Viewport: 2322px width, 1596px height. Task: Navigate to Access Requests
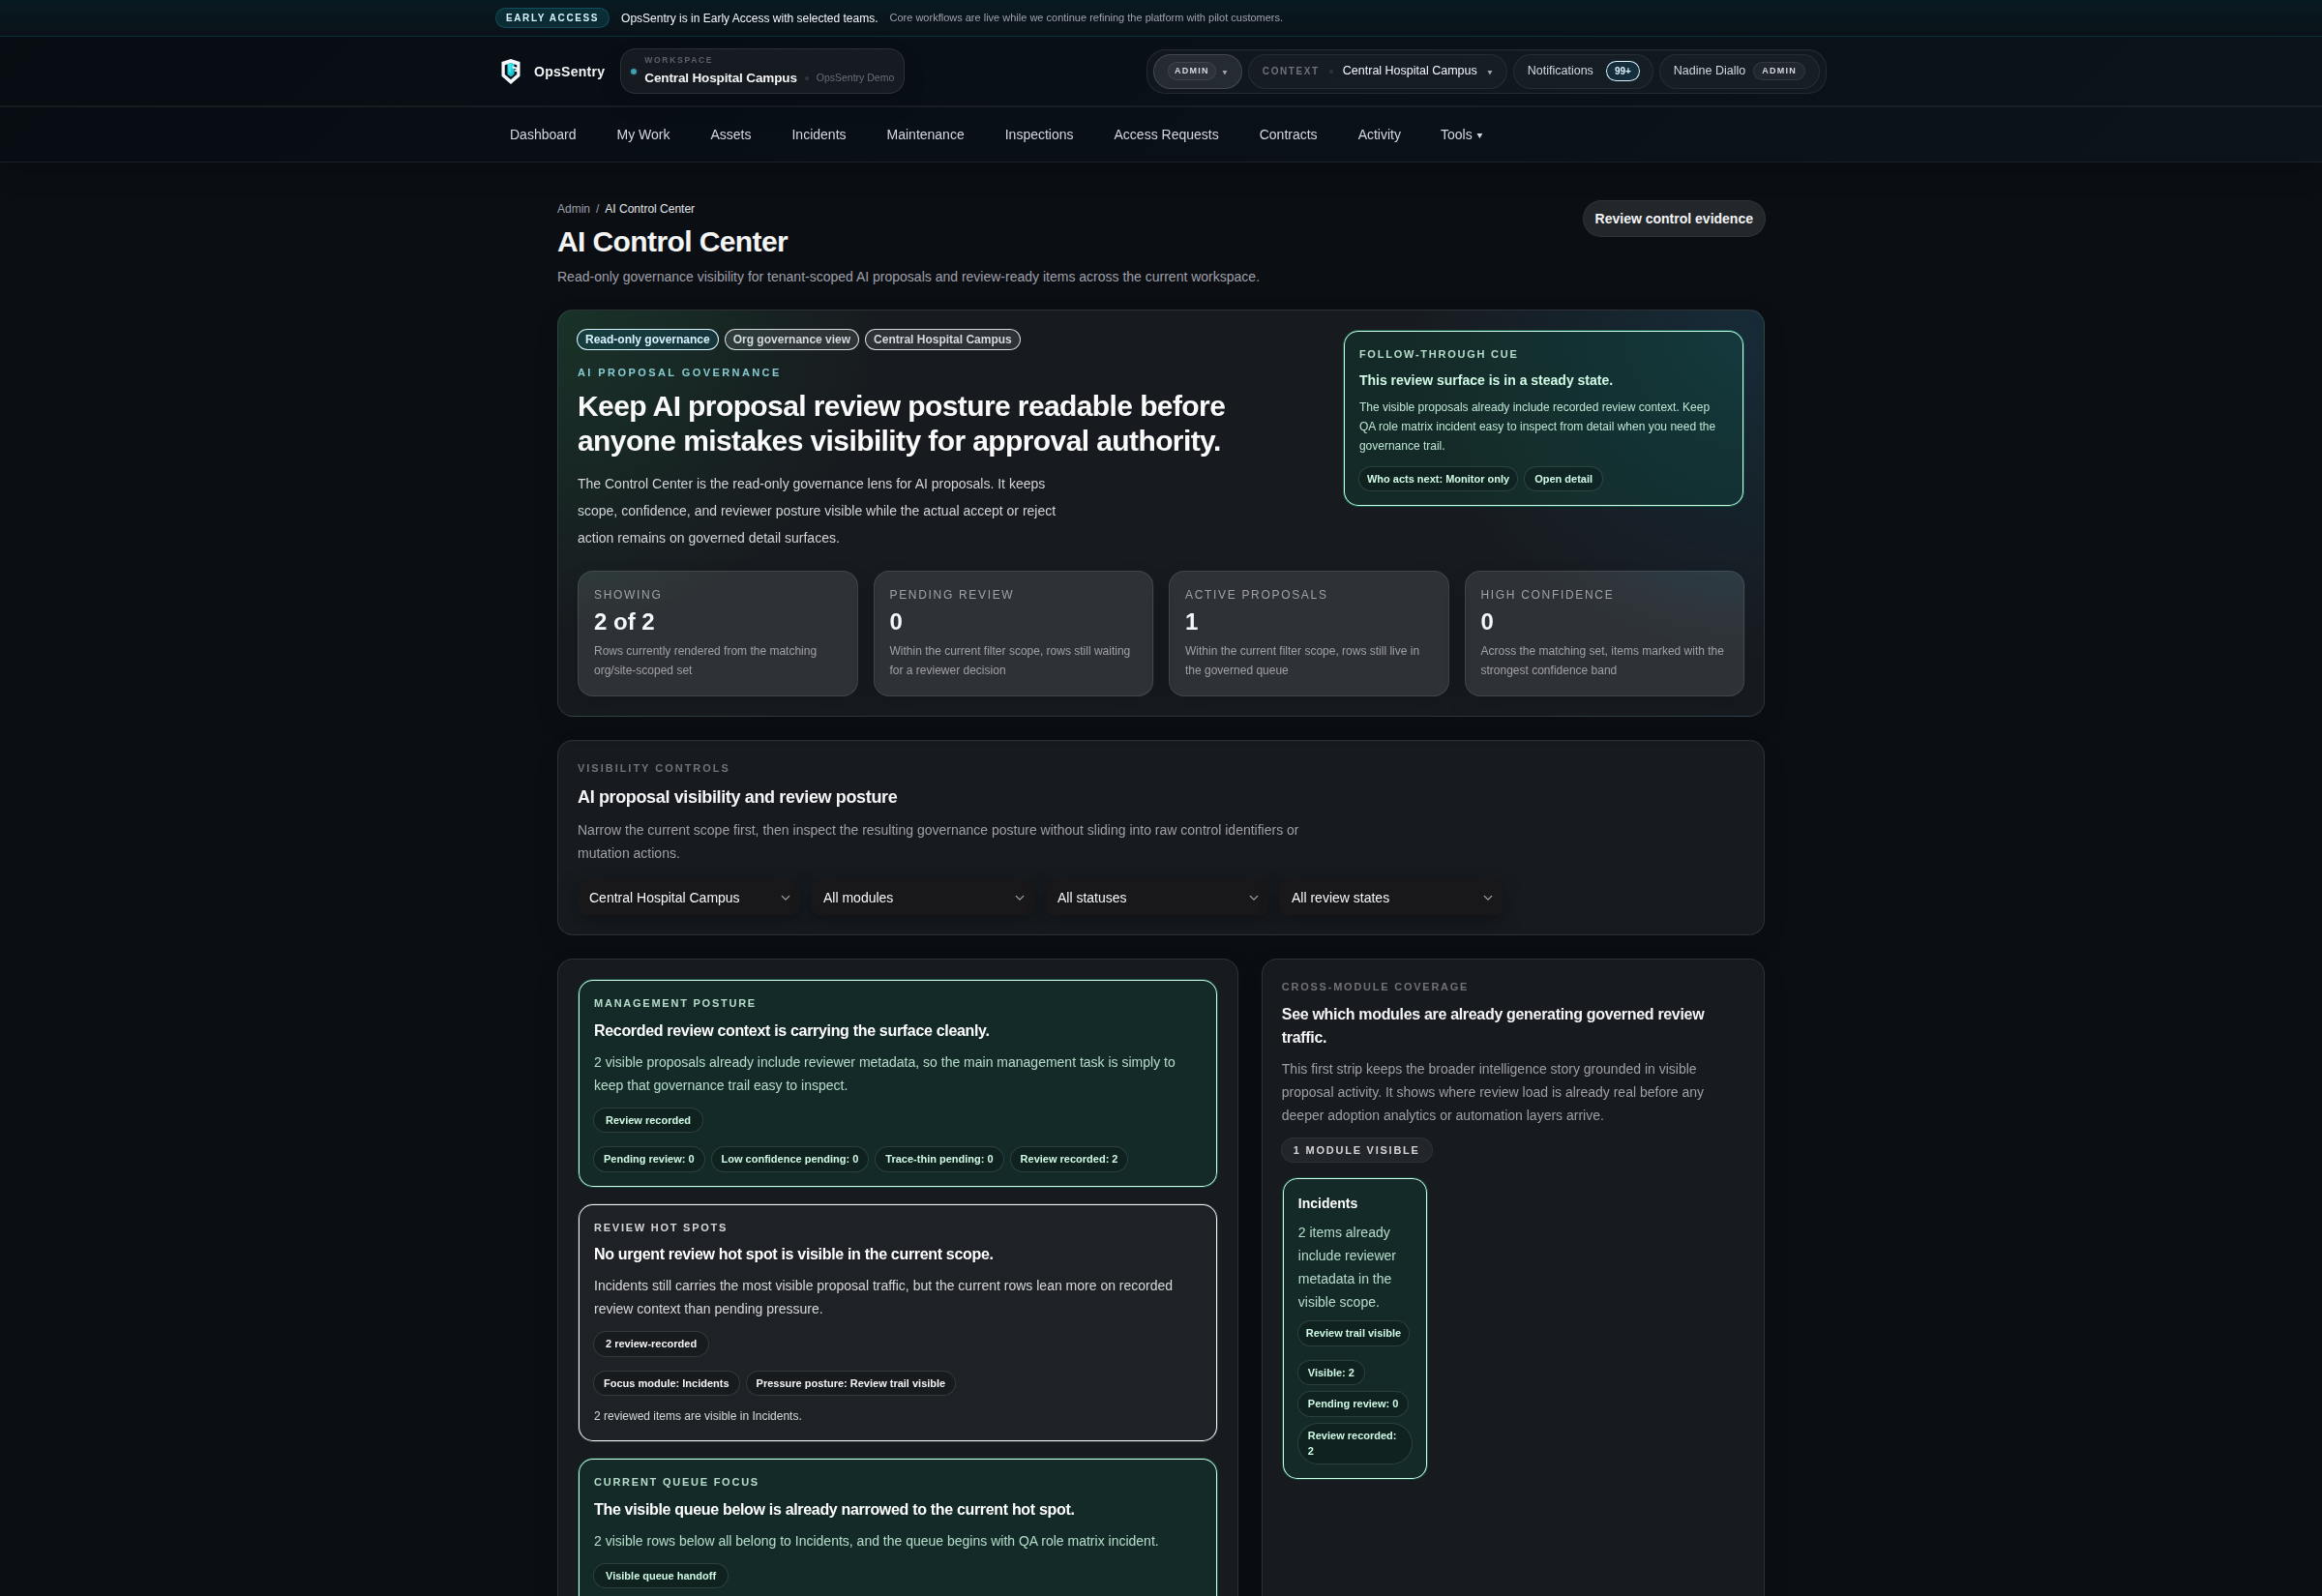pyautogui.click(x=1165, y=134)
